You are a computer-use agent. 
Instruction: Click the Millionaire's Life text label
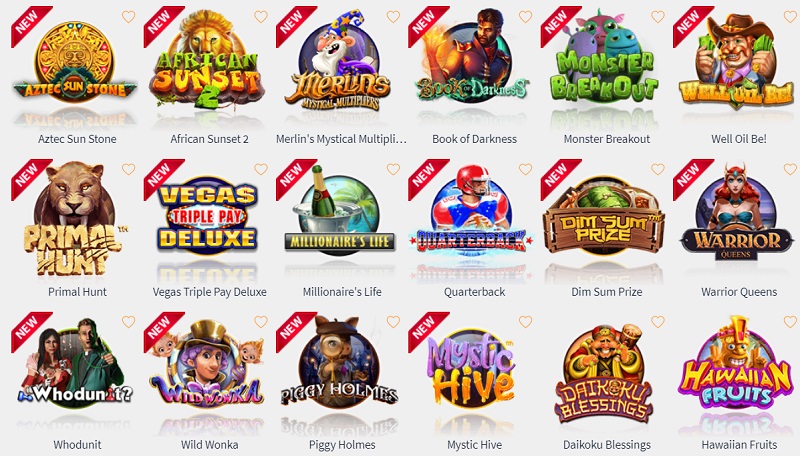point(342,292)
